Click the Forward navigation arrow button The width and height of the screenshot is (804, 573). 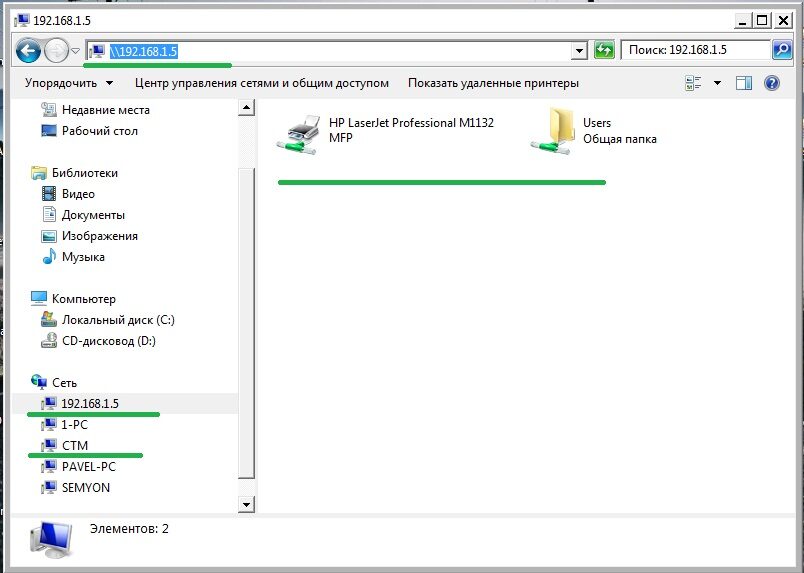tap(56, 50)
